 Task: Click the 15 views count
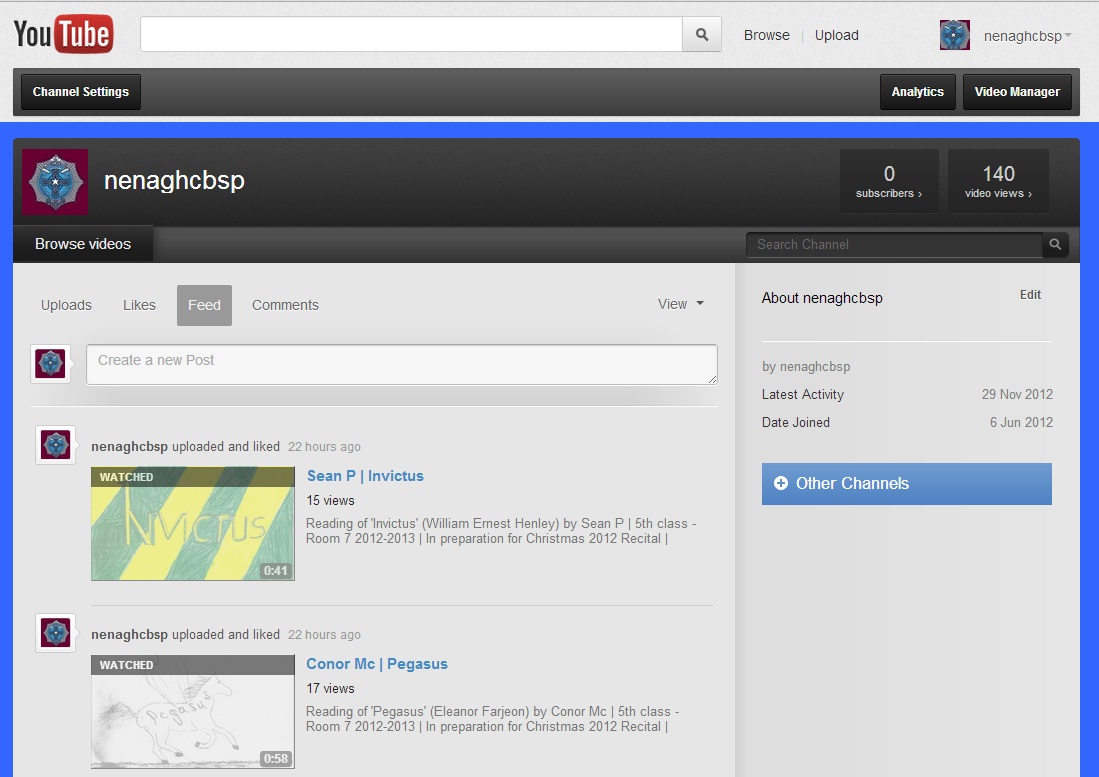point(330,500)
